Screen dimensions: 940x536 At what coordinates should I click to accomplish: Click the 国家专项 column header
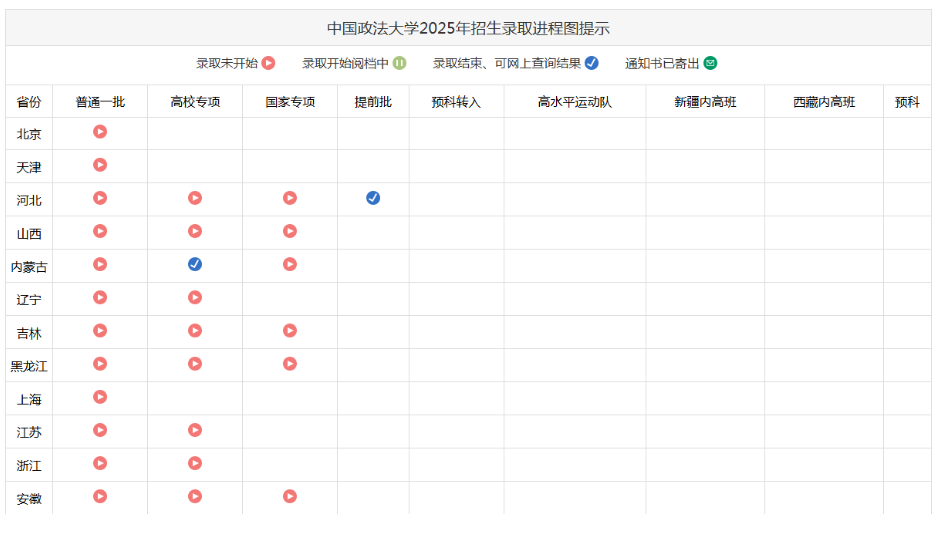click(x=290, y=102)
